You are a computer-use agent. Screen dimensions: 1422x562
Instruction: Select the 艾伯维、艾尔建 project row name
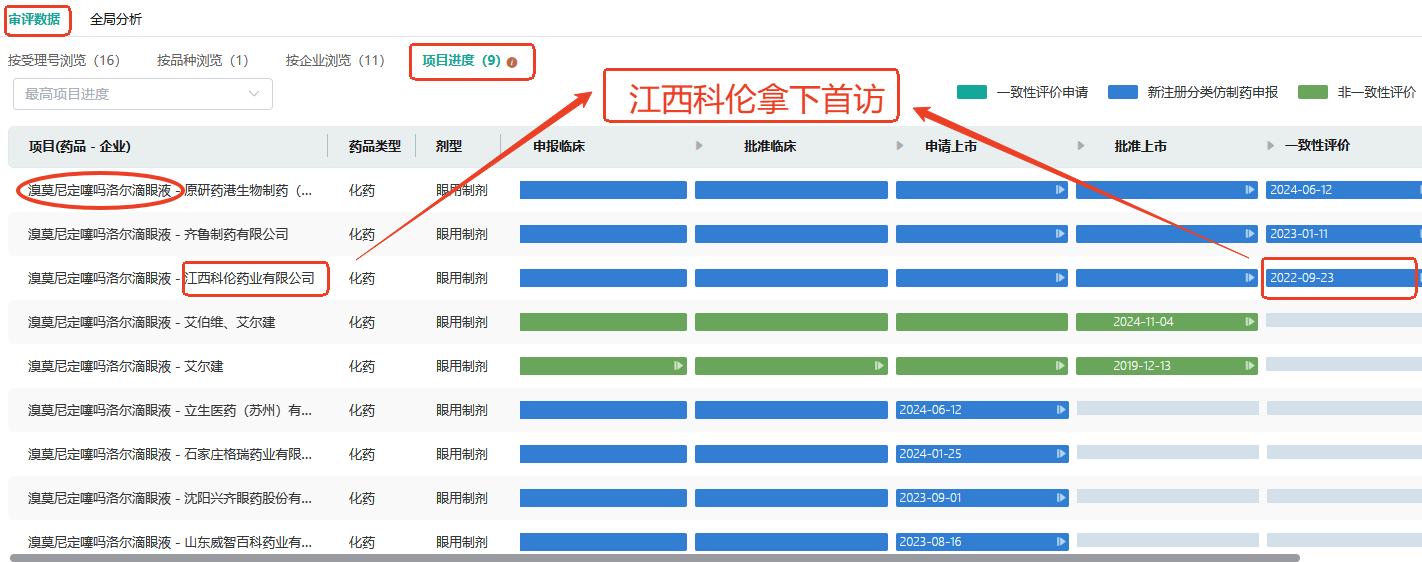pyautogui.click(x=152, y=322)
